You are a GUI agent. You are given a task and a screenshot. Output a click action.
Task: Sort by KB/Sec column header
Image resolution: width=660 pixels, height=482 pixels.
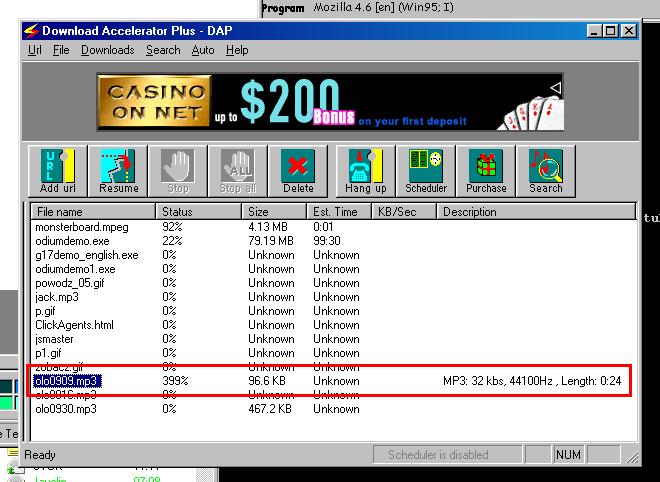pyautogui.click(x=404, y=212)
